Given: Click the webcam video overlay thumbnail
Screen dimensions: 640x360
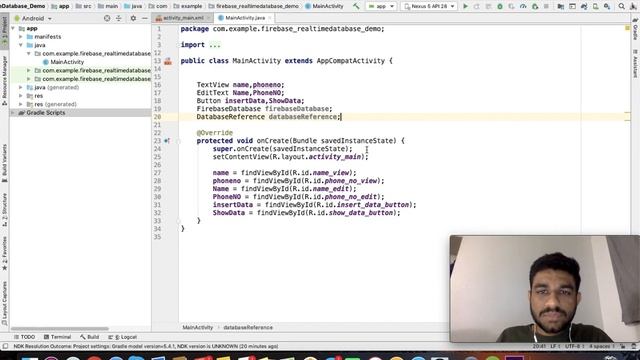Looking at the screenshot, I should [544, 288].
